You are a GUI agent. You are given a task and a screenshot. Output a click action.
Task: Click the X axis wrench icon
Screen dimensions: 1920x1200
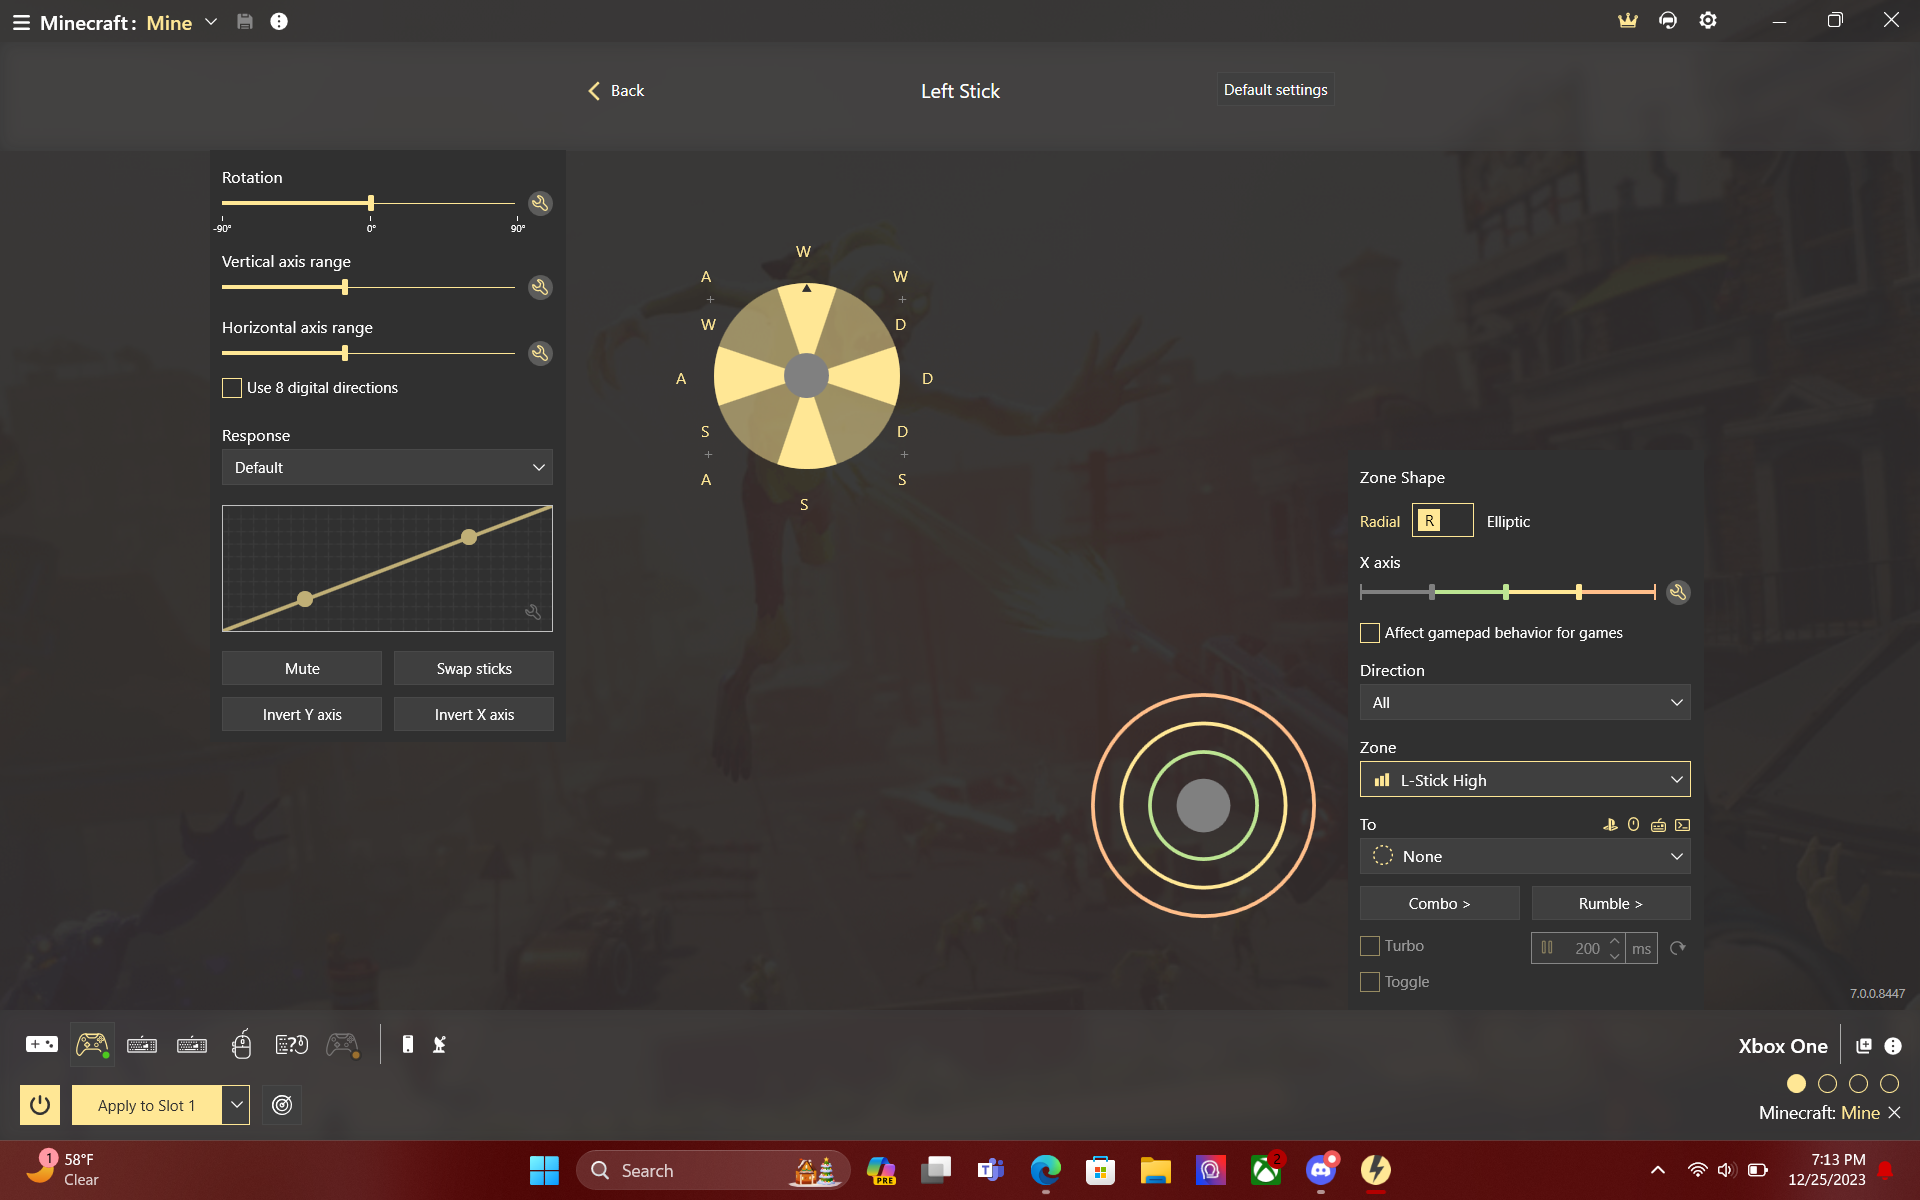[x=1678, y=592]
